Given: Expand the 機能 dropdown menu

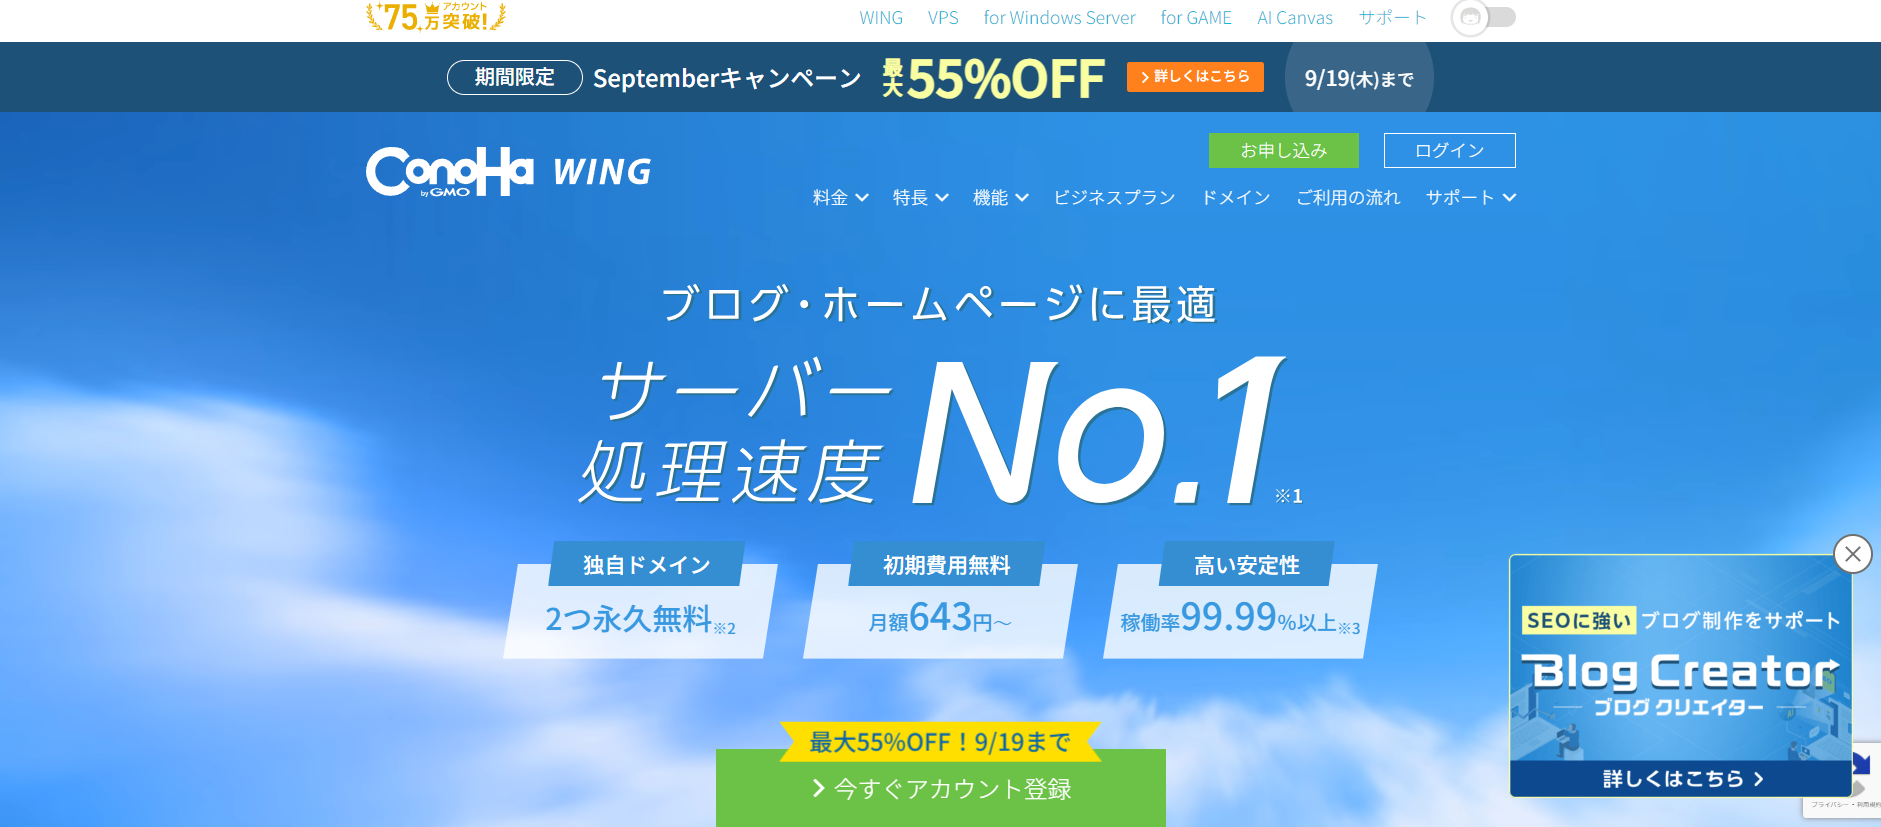Looking at the screenshot, I should tap(1000, 198).
